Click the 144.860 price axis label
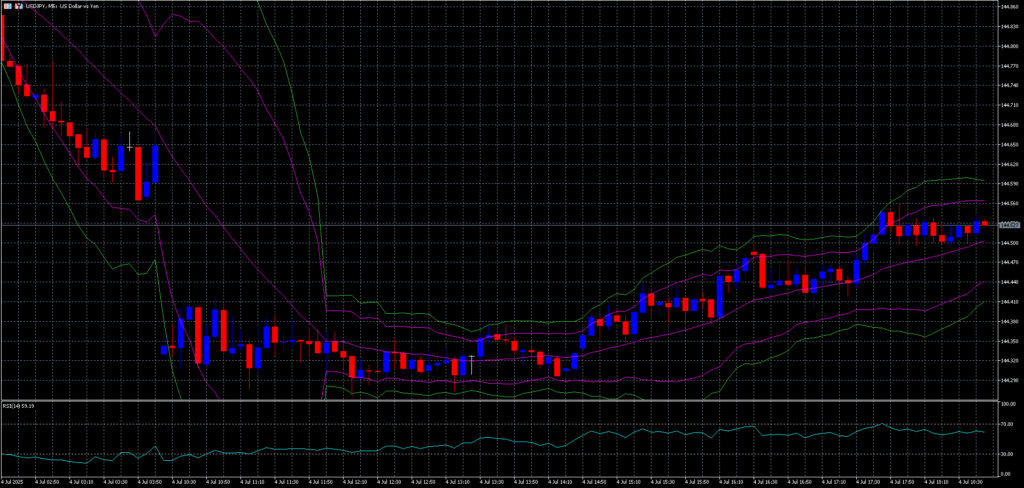The height and width of the screenshot is (488, 1024). 1010,7
